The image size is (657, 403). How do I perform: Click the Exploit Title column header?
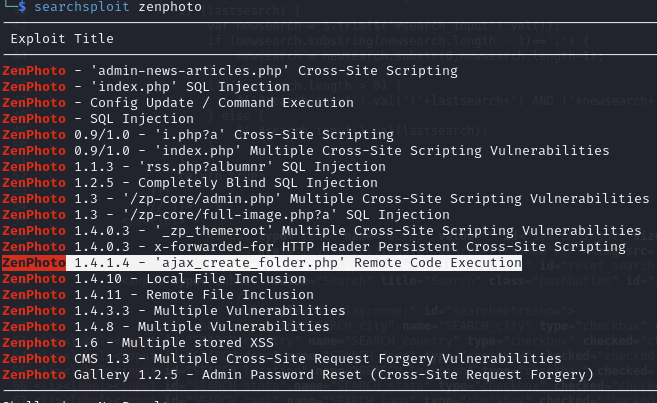click(x=62, y=40)
